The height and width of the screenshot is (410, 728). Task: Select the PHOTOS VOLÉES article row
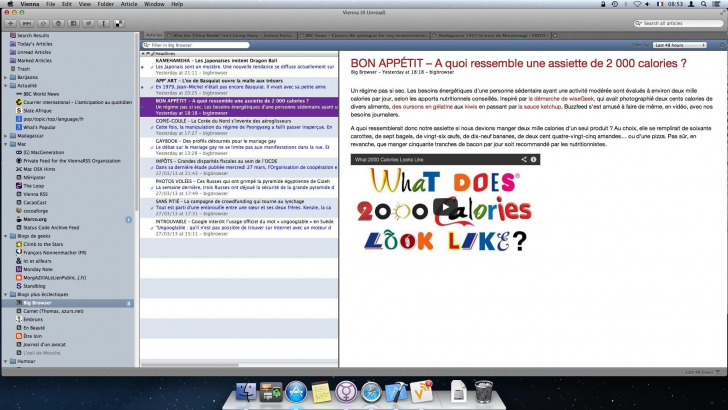pyautogui.click(x=239, y=187)
